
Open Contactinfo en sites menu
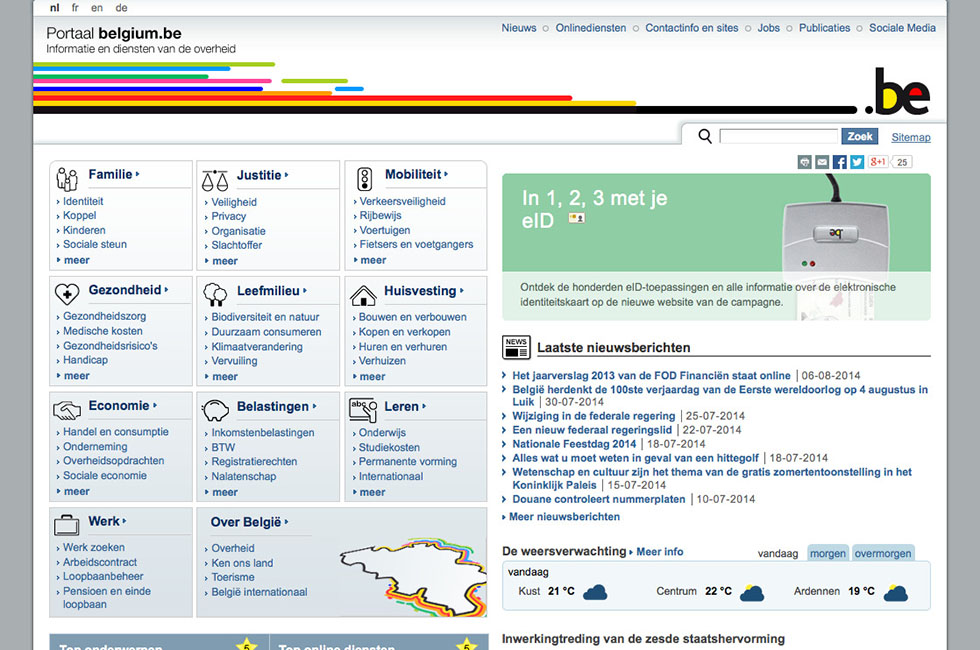pyautogui.click(x=692, y=28)
